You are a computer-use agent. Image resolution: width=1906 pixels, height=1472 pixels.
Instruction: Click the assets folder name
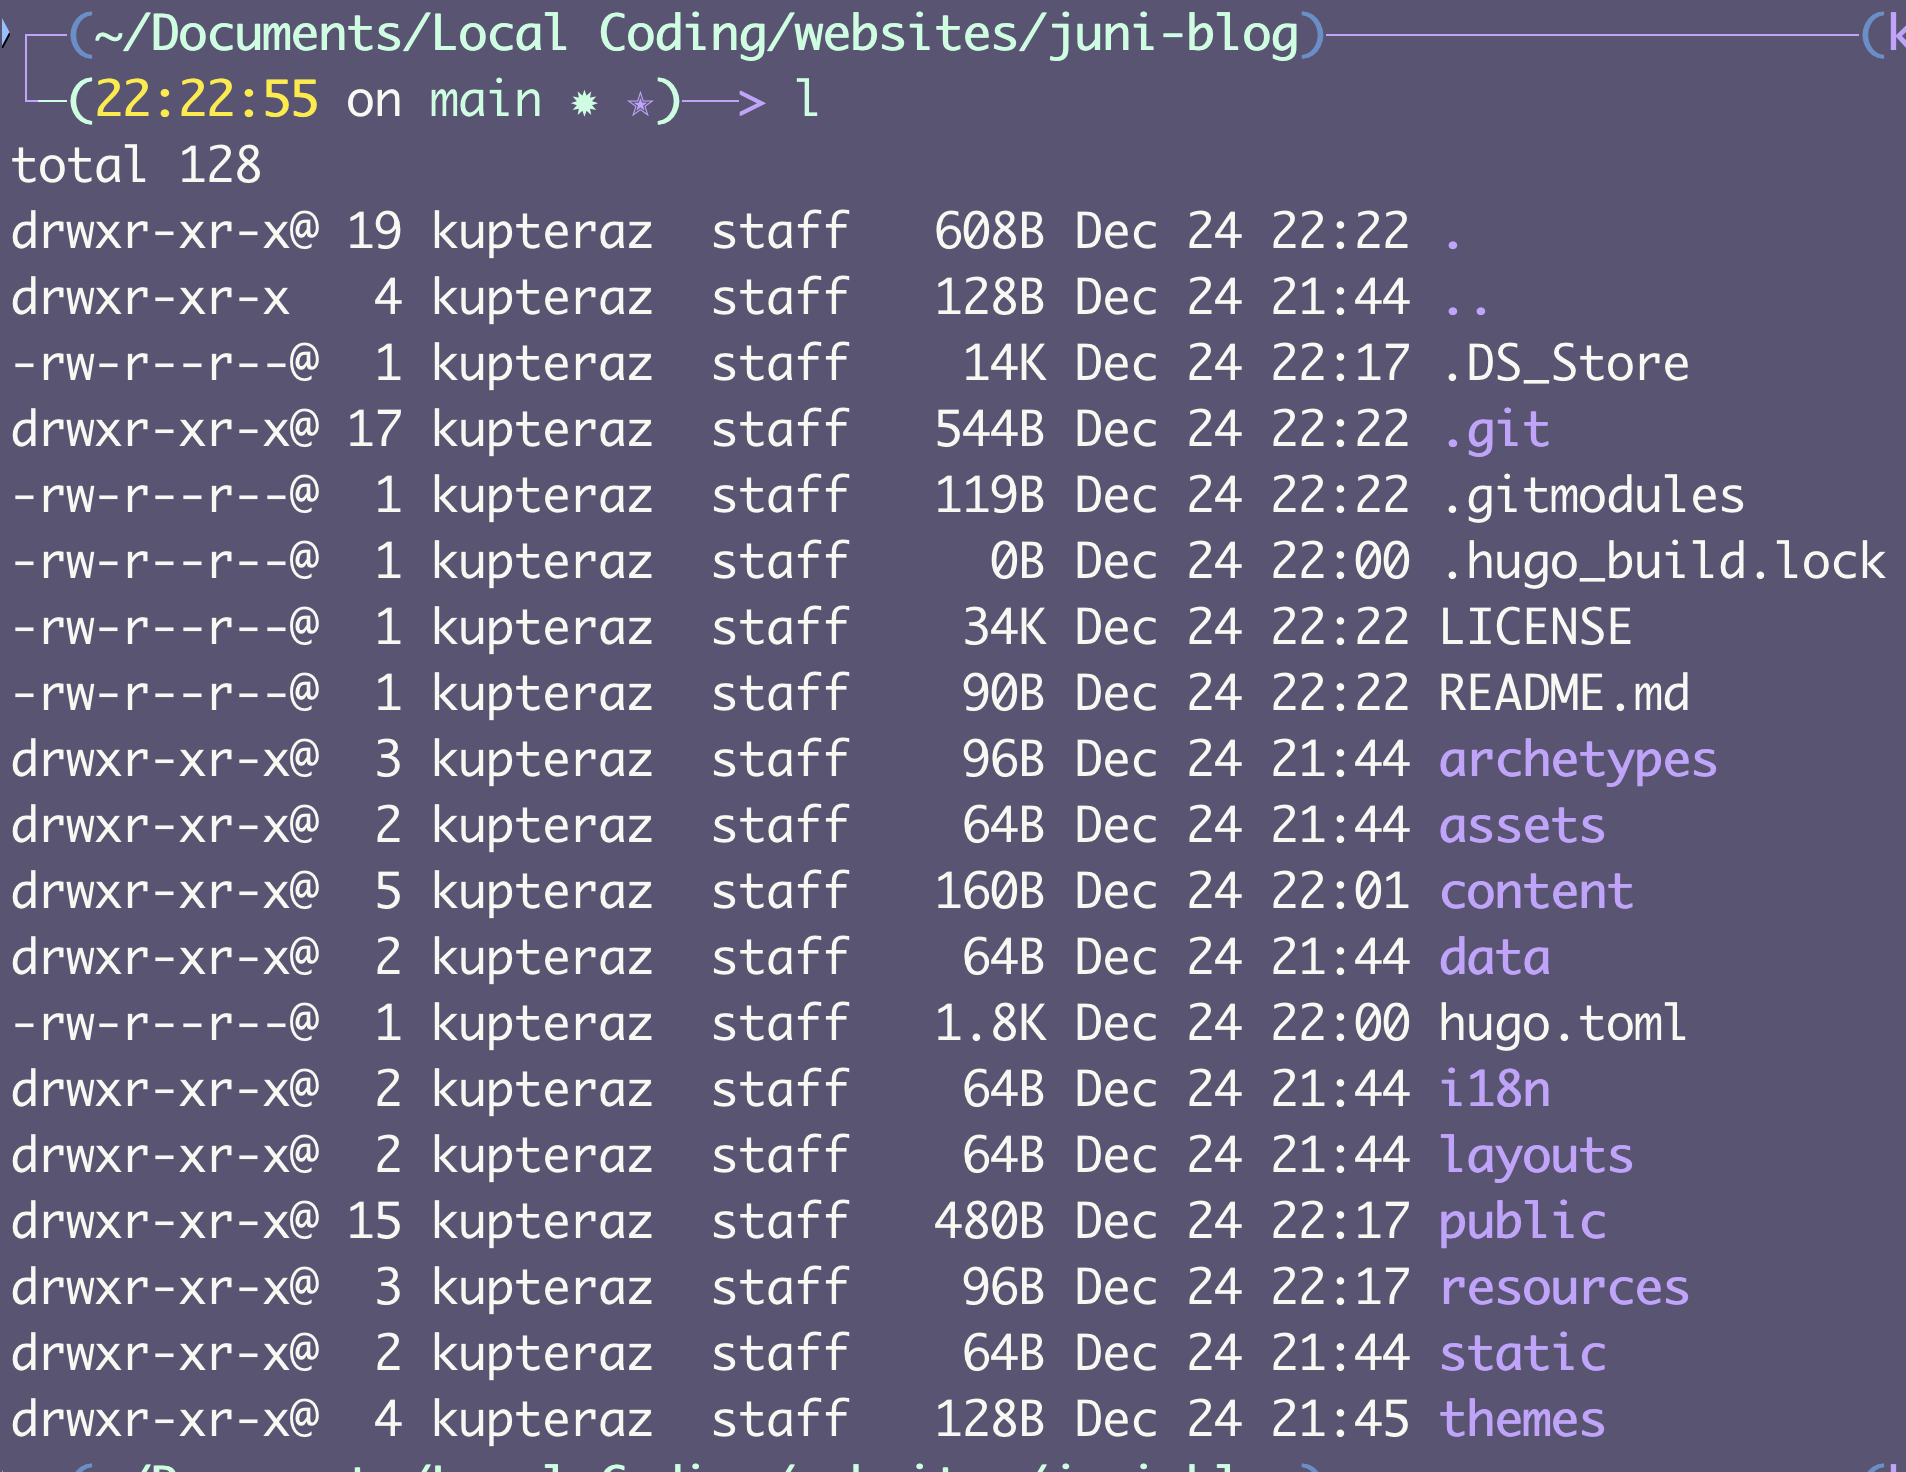click(1521, 827)
